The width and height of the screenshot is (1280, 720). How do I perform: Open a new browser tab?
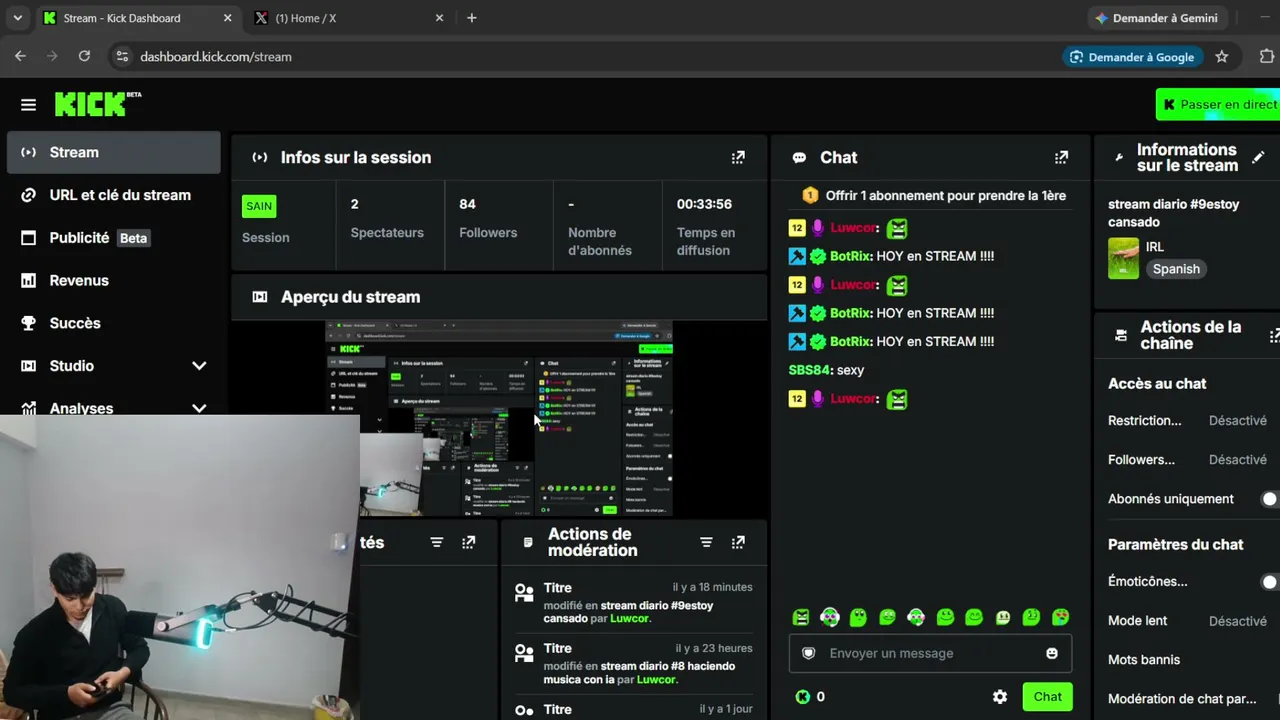click(x=472, y=18)
